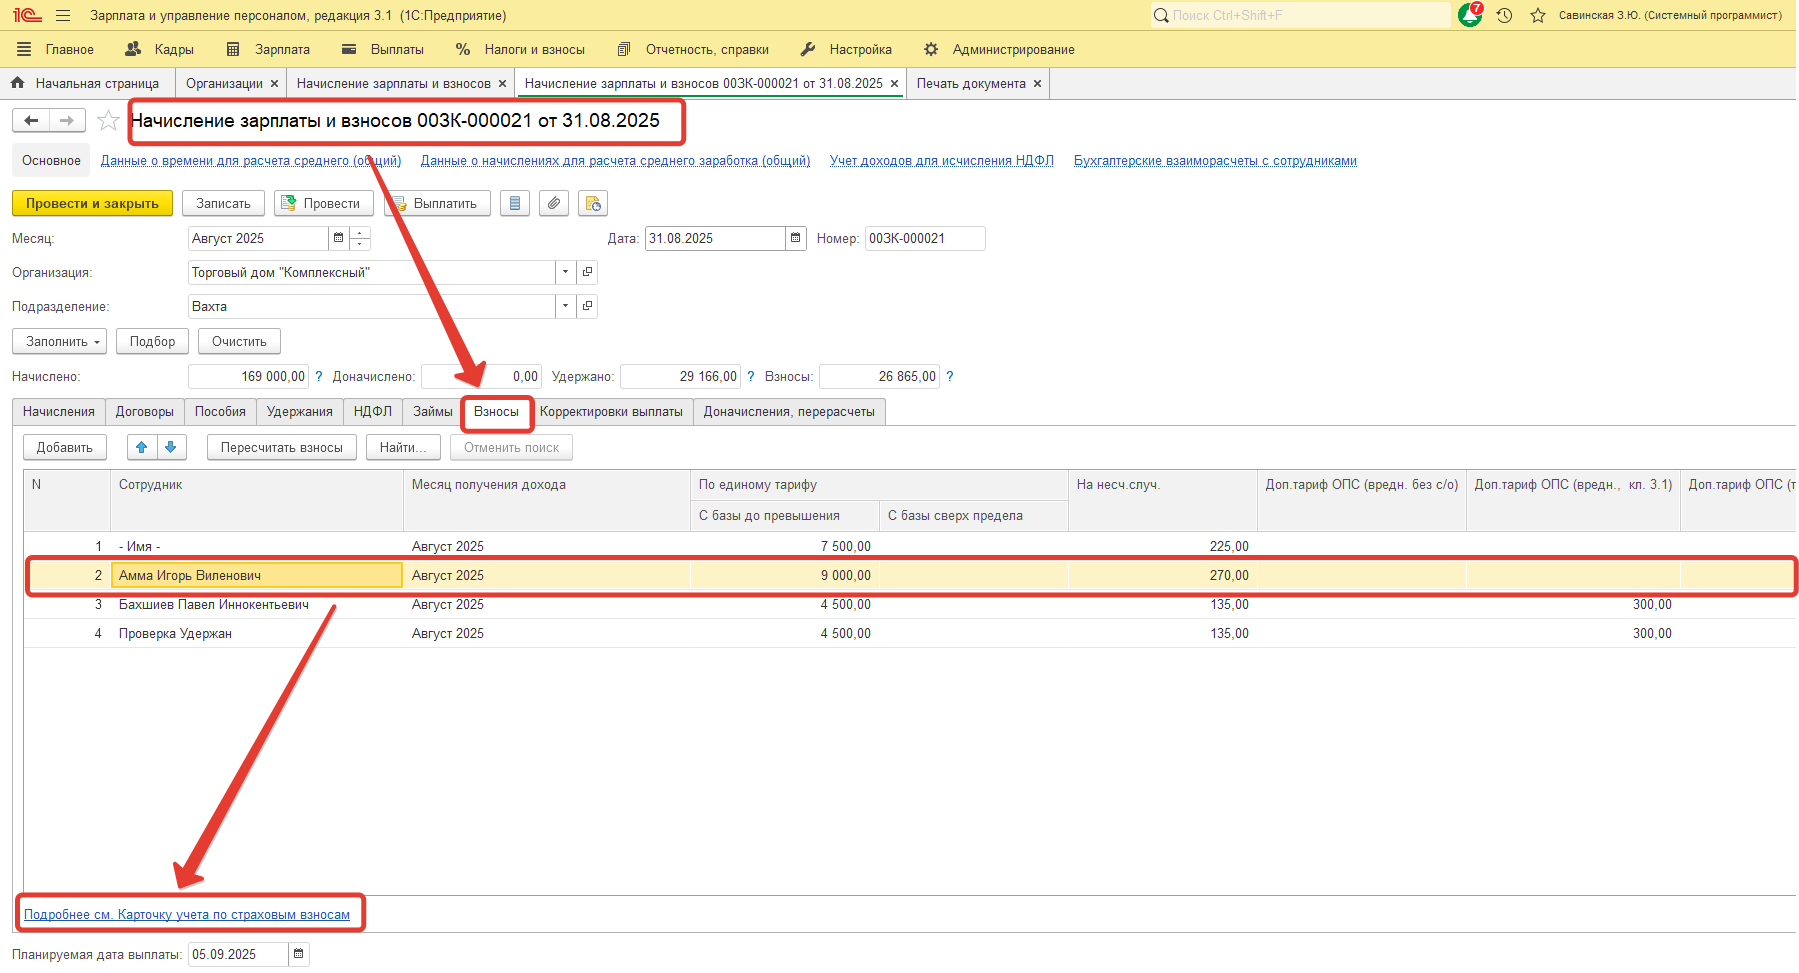Open the notifications bell with badge 7
Viewport: 1799px width, 973px height.
click(x=1470, y=15)
